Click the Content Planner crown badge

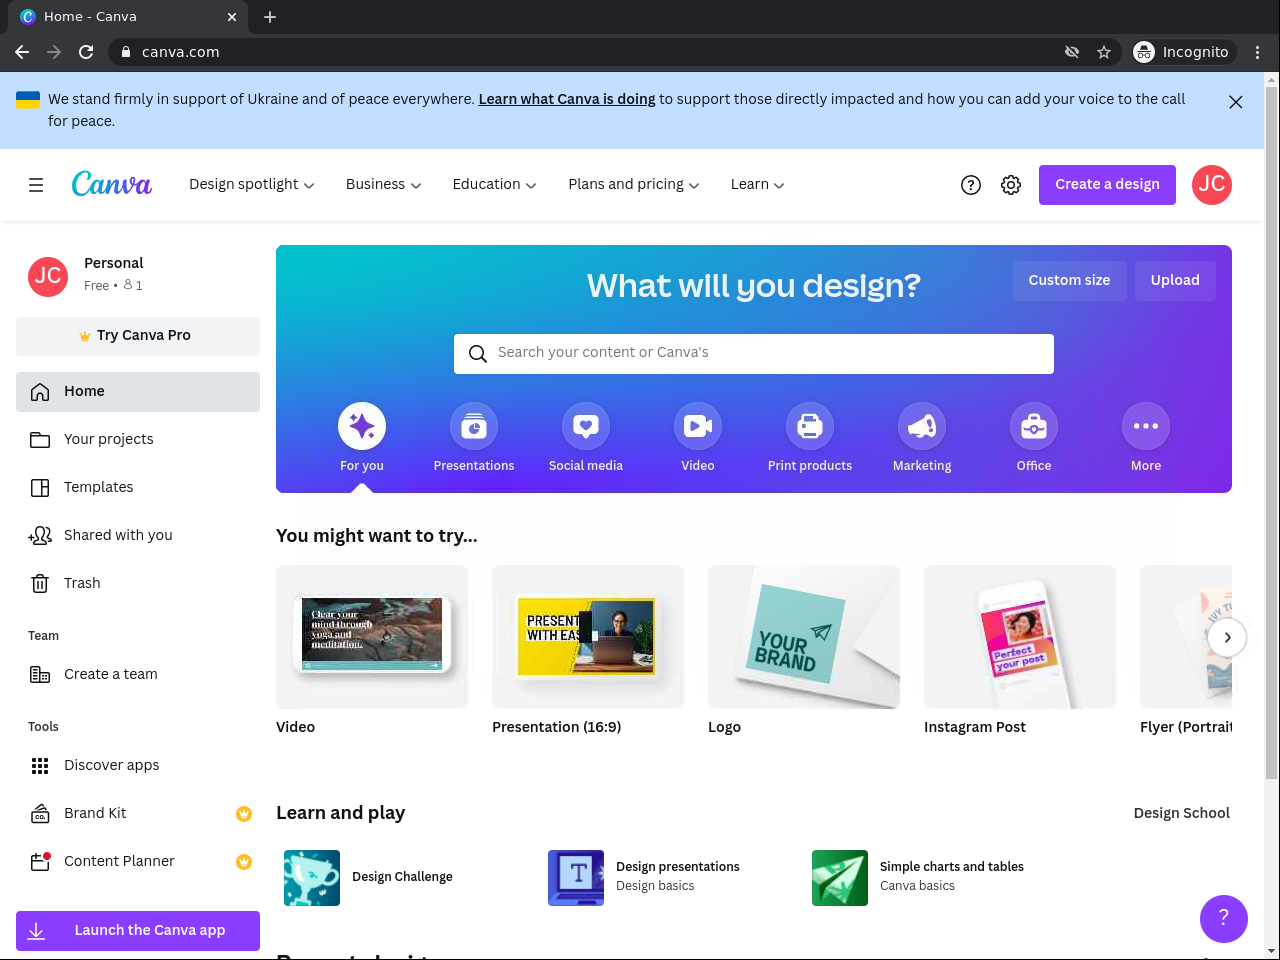[244, 862]
